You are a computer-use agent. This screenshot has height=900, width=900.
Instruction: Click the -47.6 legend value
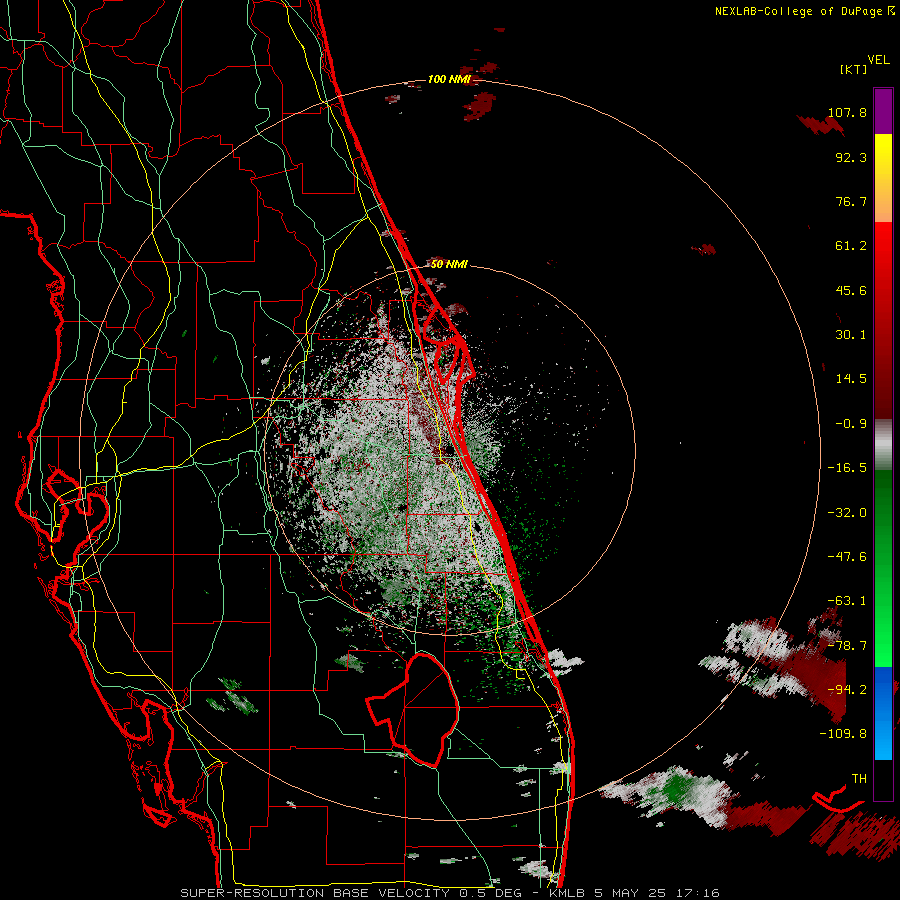tap(847, 557)
